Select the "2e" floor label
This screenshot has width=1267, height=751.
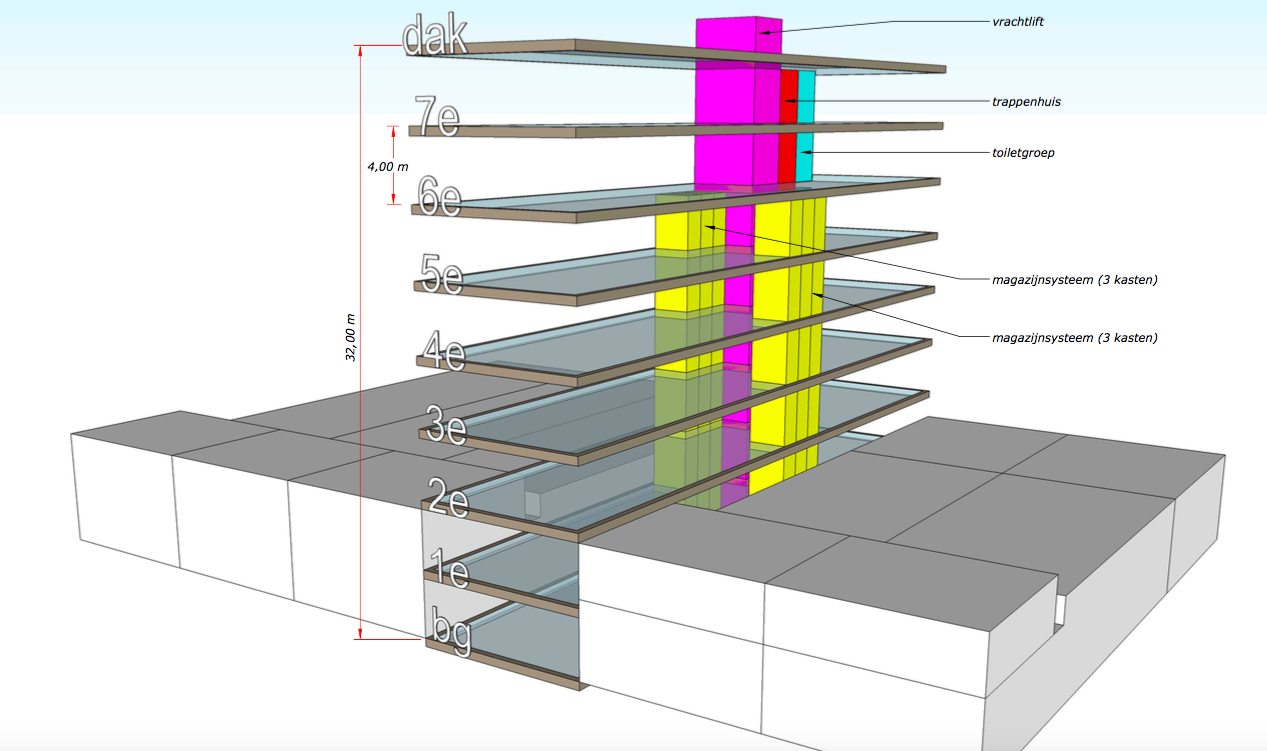coord(448,497)
